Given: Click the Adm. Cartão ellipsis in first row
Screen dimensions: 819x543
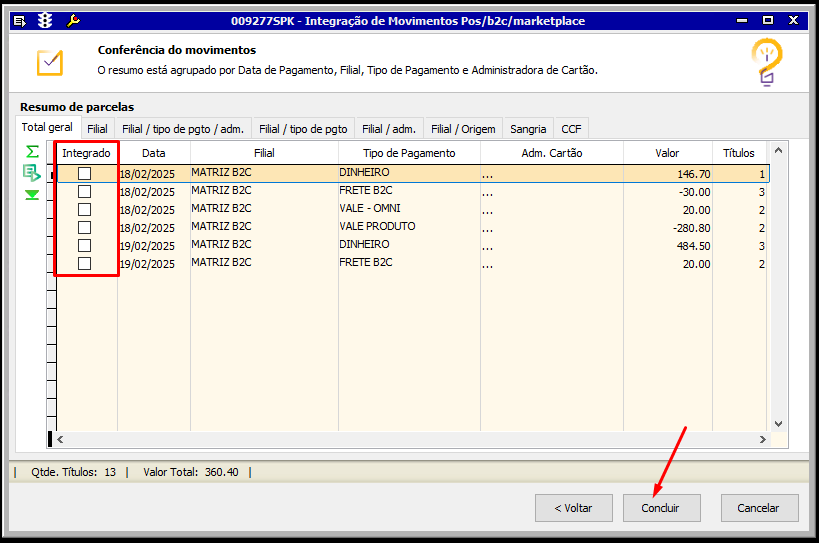Looking at the screenshot, I should click(x=487, y=175).
